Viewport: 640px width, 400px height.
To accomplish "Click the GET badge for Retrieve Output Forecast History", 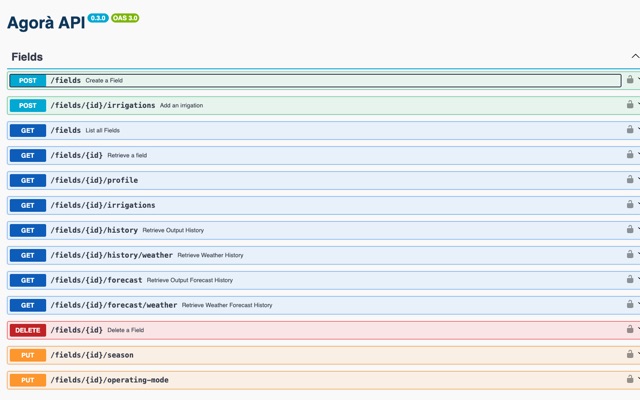I will coord(28,280).
